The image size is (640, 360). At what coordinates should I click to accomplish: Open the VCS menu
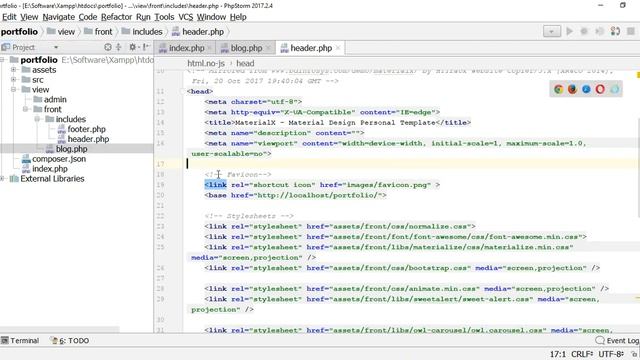pyautogui.click(x=186, y=17)
